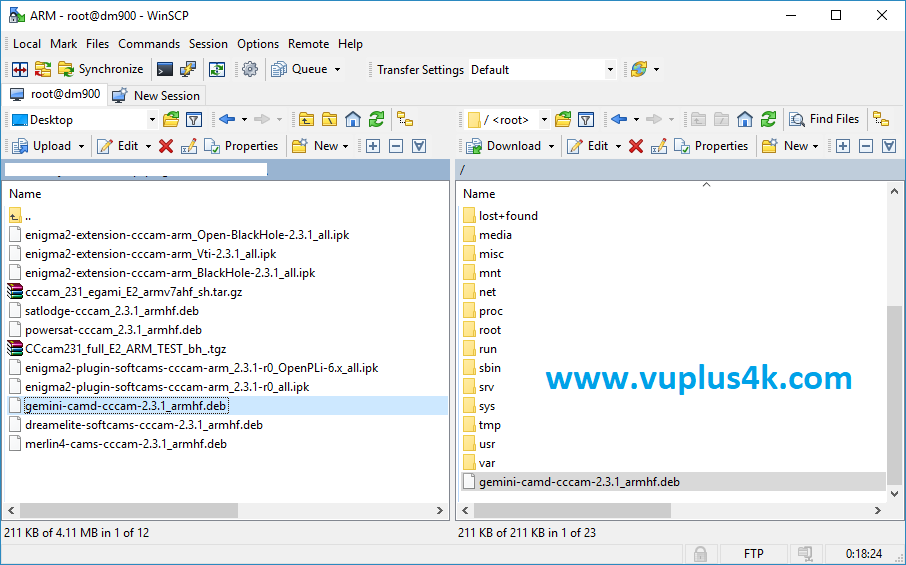906x565 pixels.
Task: Select dreamelite-softcams-cccam-2.3.1_armhf.deb file
Action: point(144,425)
